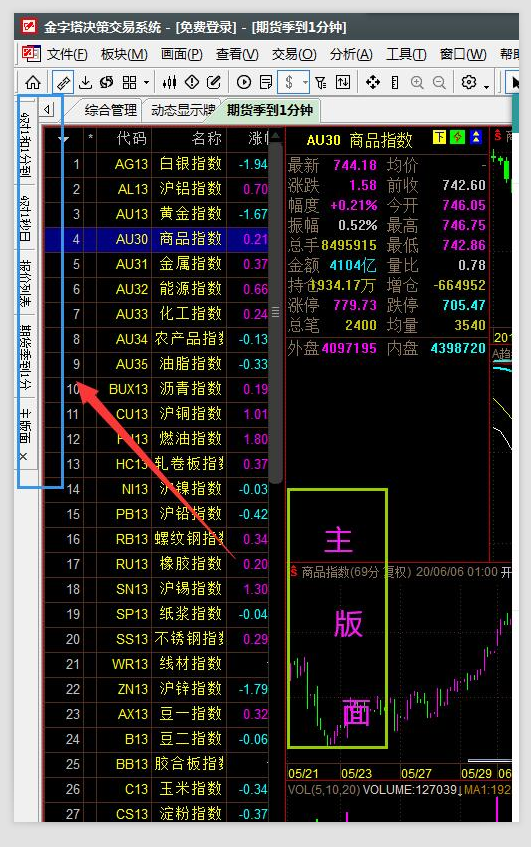Select the ZN13 沪锌指数 row
Screen dimensions: 531x847
[x=157, y=689]
